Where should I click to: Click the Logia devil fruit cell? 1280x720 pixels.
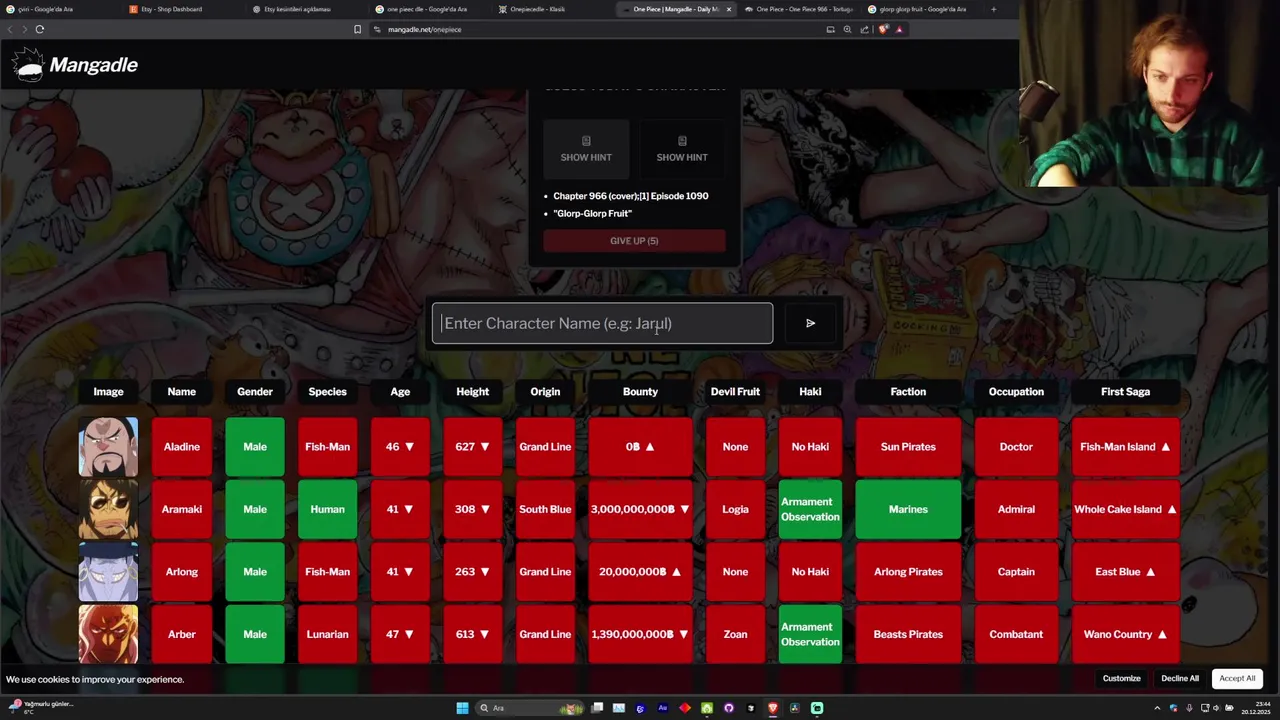pyautogui.click(x=735, y=509)
